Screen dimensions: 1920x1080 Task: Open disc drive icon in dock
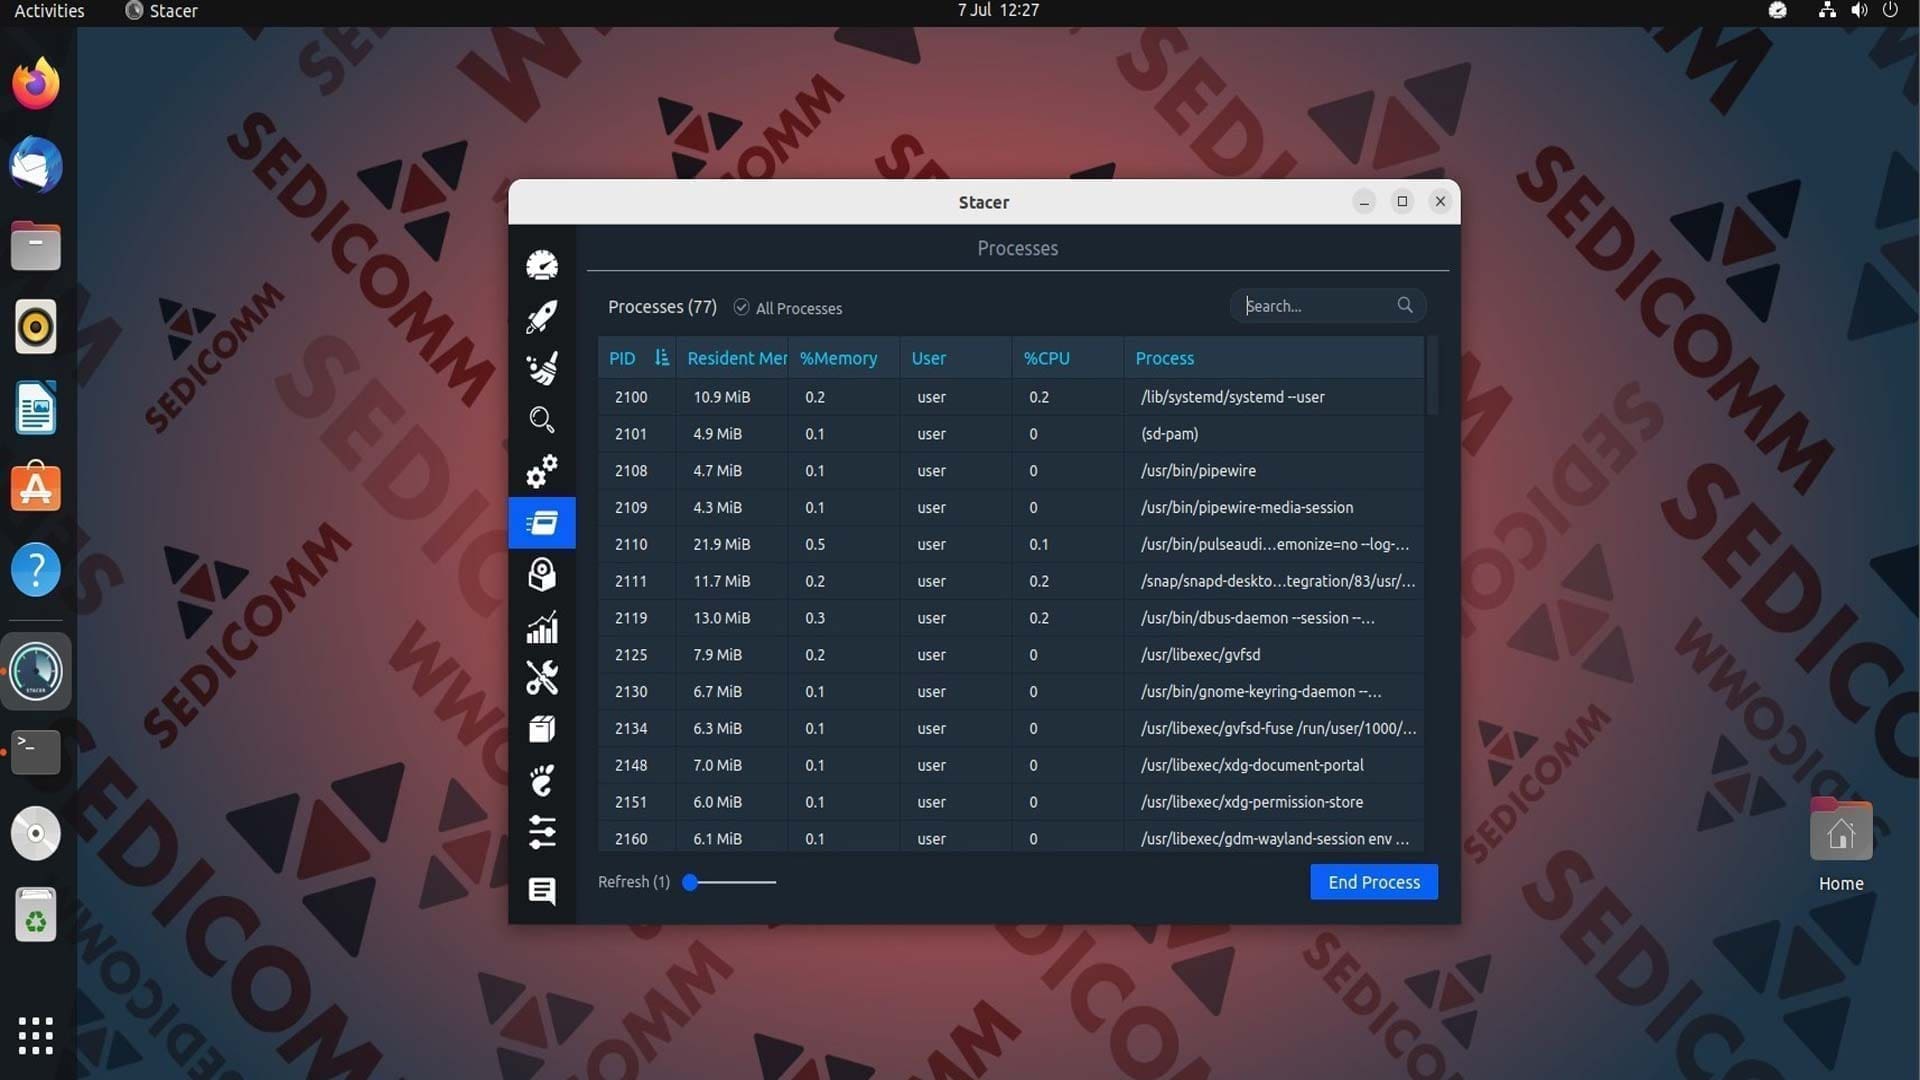pyautogui.click(x=36, y=833)
